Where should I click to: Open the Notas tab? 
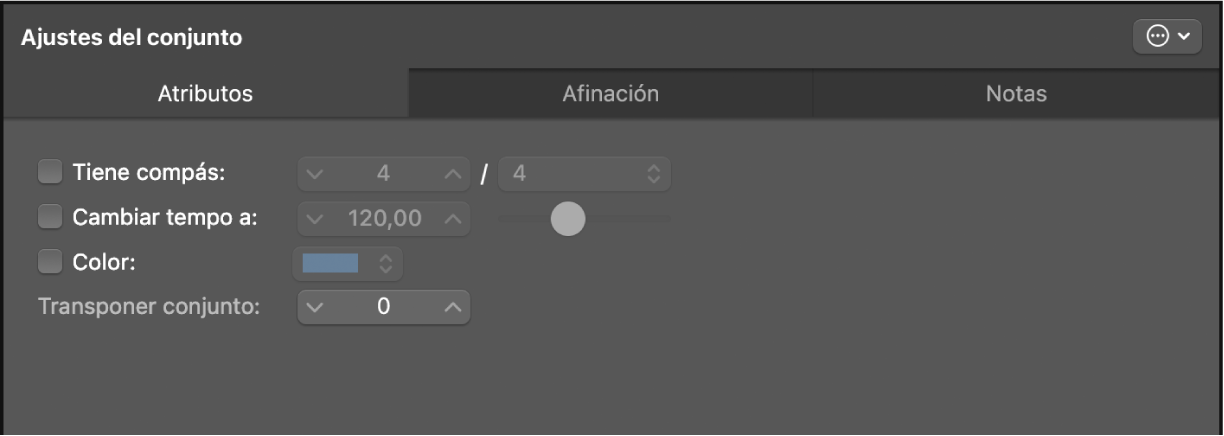(x=1015, y=95)
